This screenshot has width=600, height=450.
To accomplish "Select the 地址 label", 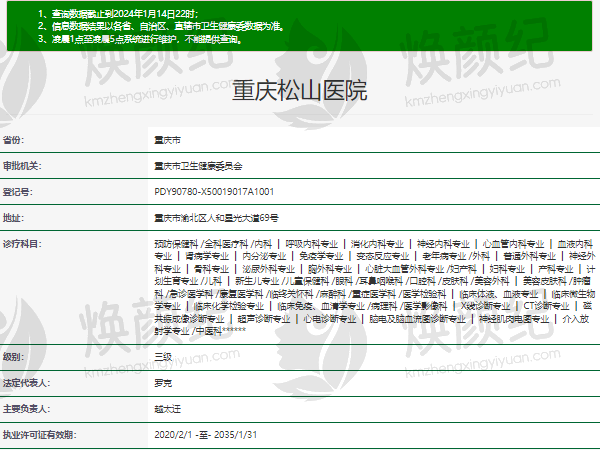I will point(13,218).
